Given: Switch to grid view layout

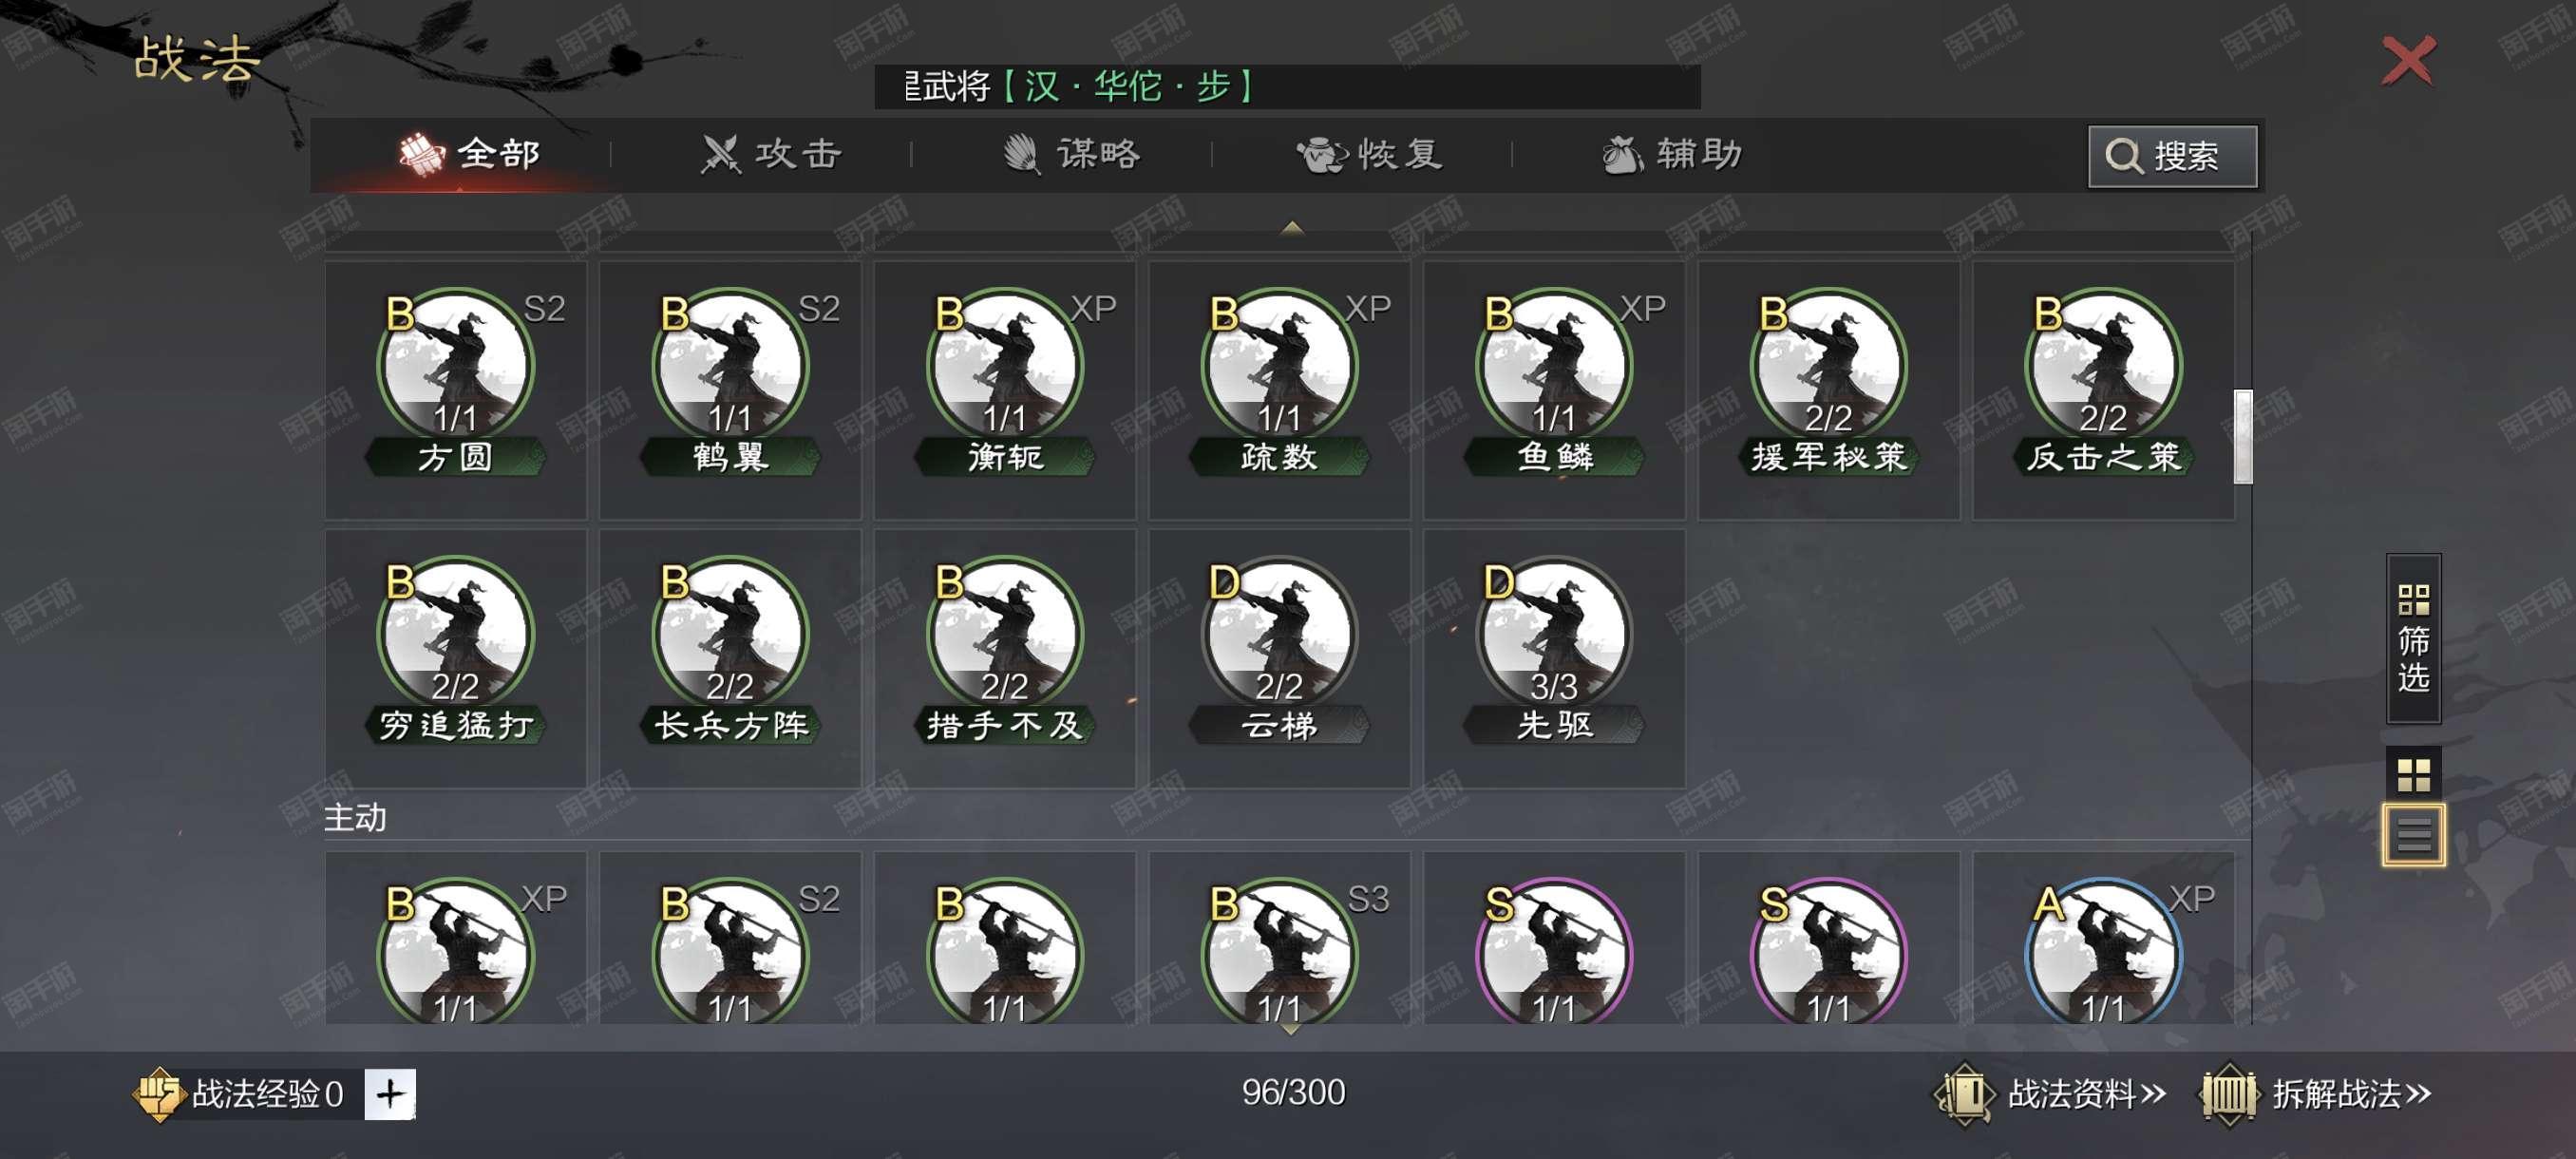Looking at the screenshot, I should 2413,774.
